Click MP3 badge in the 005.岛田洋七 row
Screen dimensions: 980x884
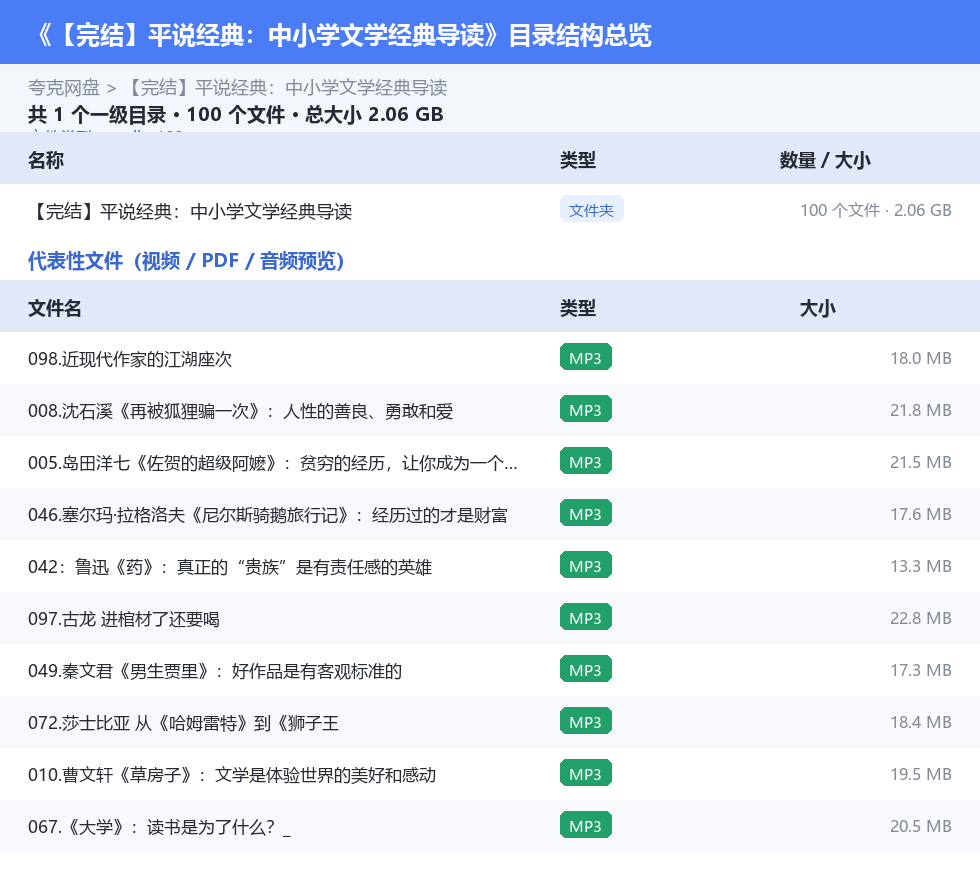[586, 461]
